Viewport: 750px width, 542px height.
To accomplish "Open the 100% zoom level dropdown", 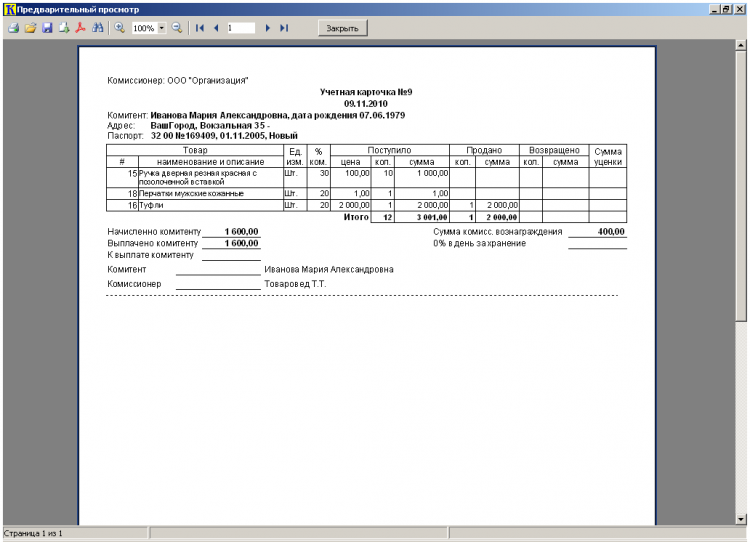I will (x=162, y=28).
